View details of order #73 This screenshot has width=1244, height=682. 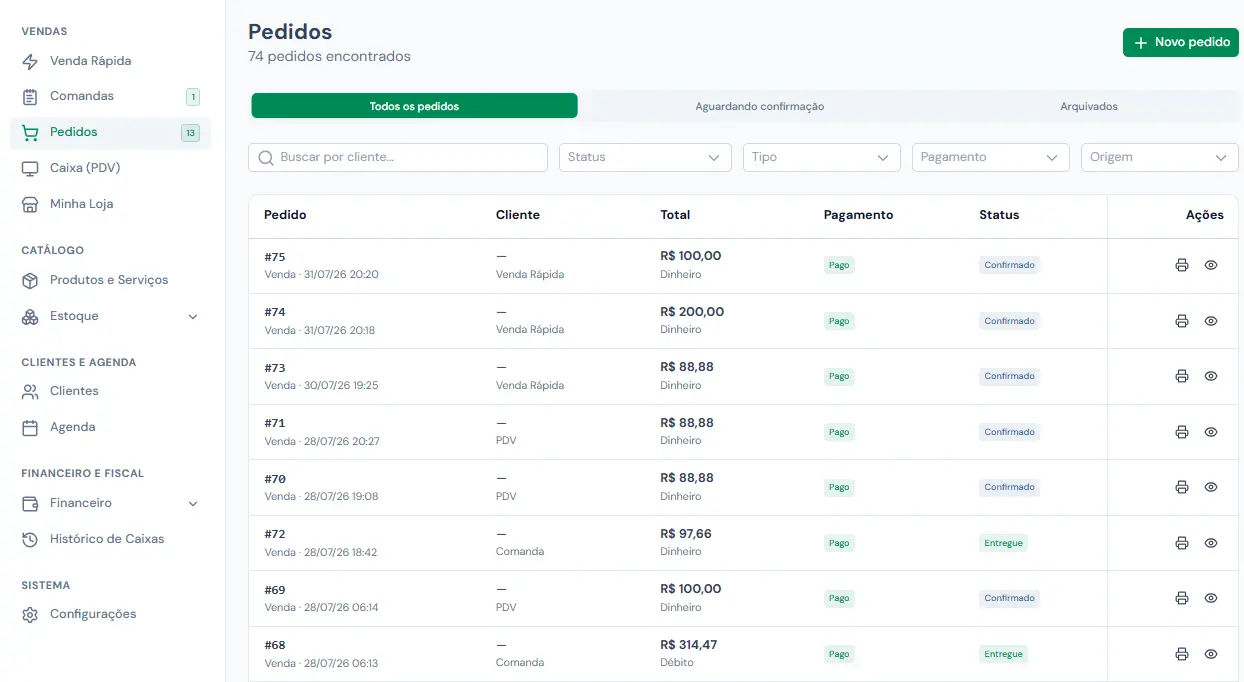coord(1211,376)
